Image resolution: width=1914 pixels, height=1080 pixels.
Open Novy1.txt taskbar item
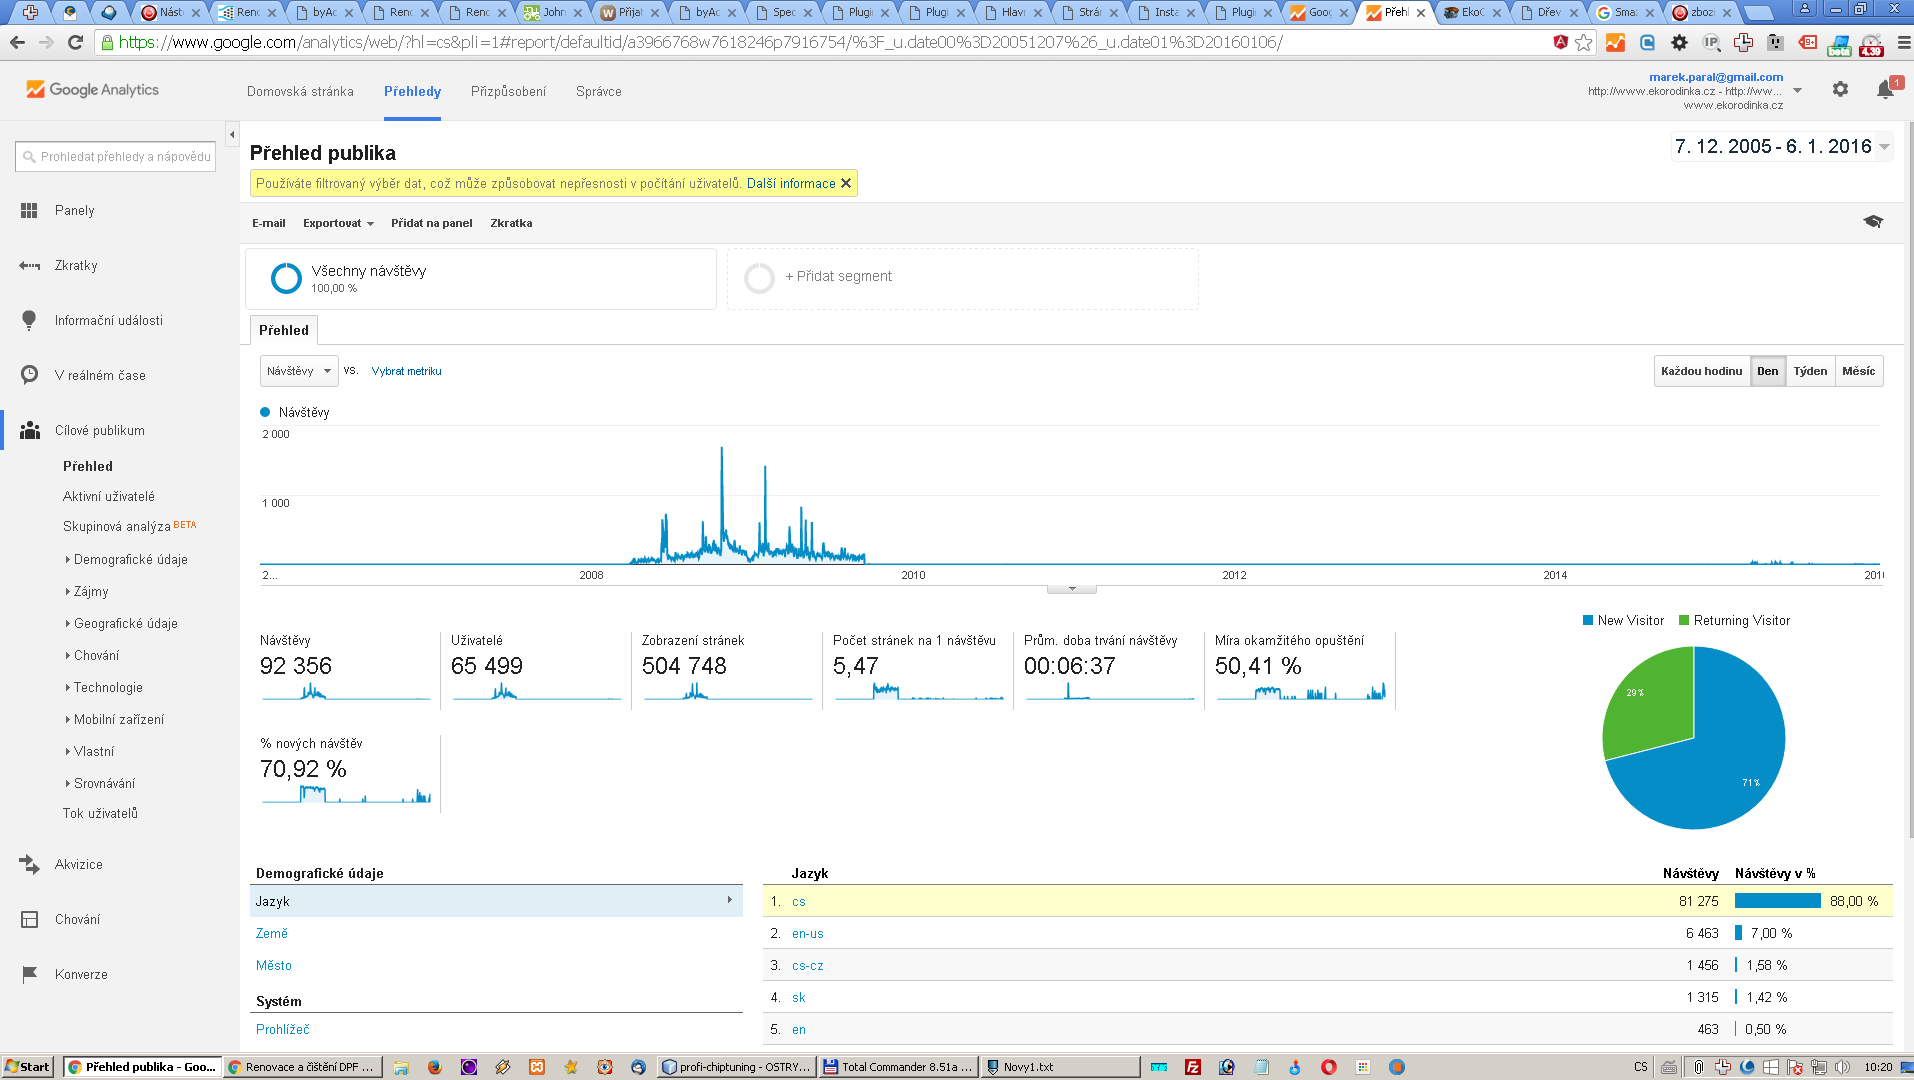(1060, 1067)
